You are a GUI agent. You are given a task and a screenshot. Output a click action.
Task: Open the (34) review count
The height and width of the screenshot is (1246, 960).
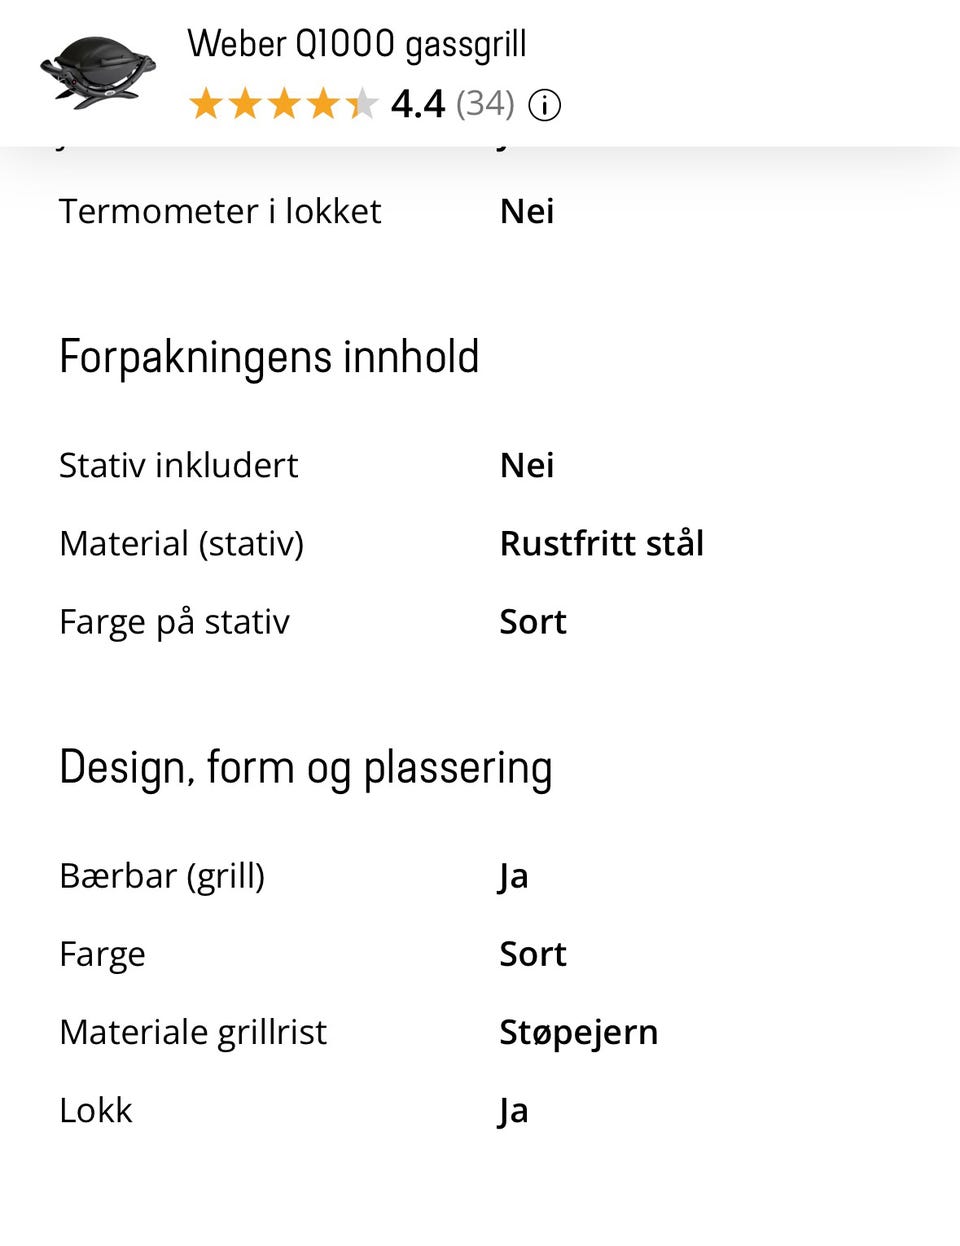pyautogui.click(x=485, y=104)
